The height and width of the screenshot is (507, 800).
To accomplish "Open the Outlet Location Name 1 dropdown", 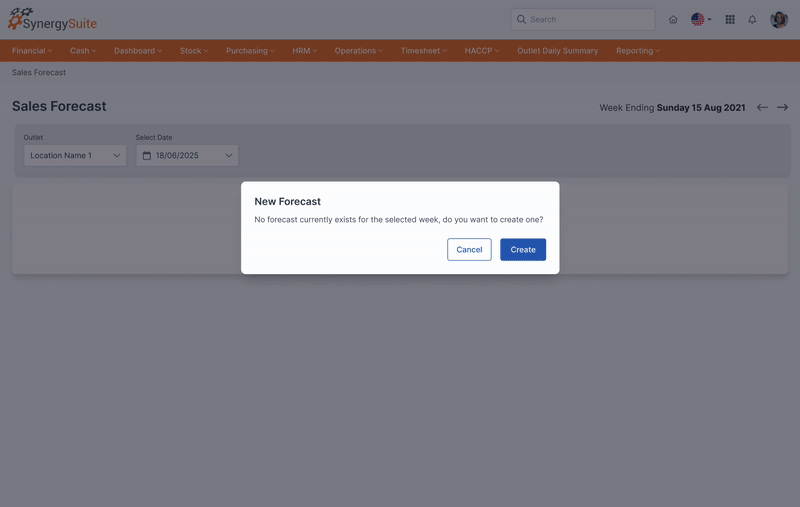I will coord(75,156).
